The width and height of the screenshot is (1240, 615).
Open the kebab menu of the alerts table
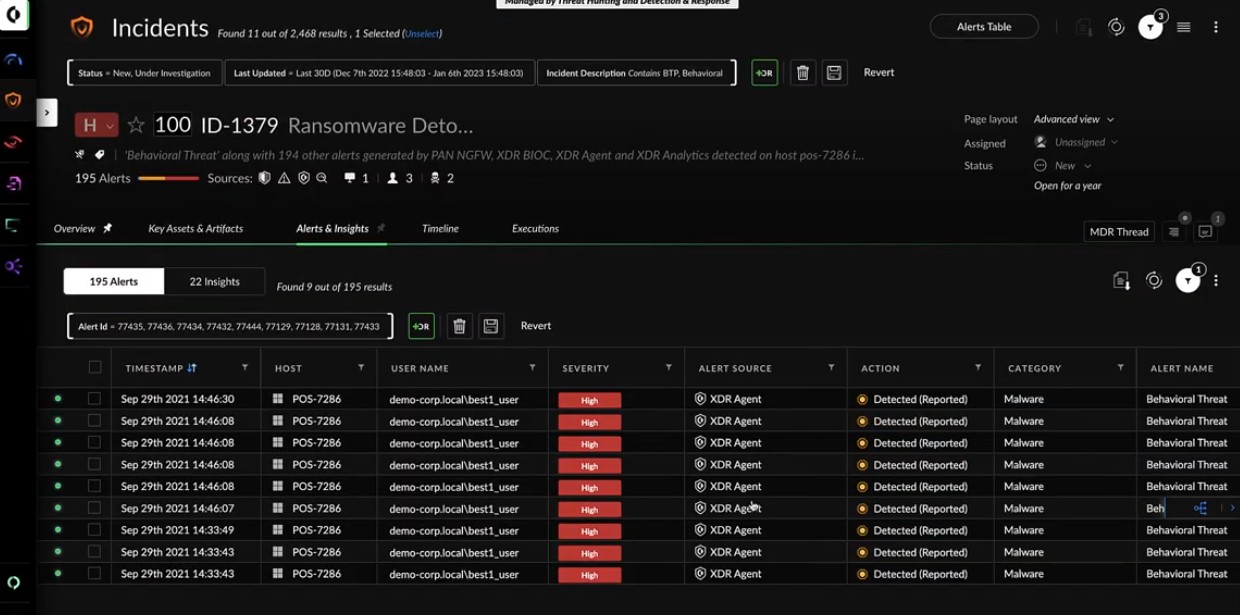[1216, 281]
